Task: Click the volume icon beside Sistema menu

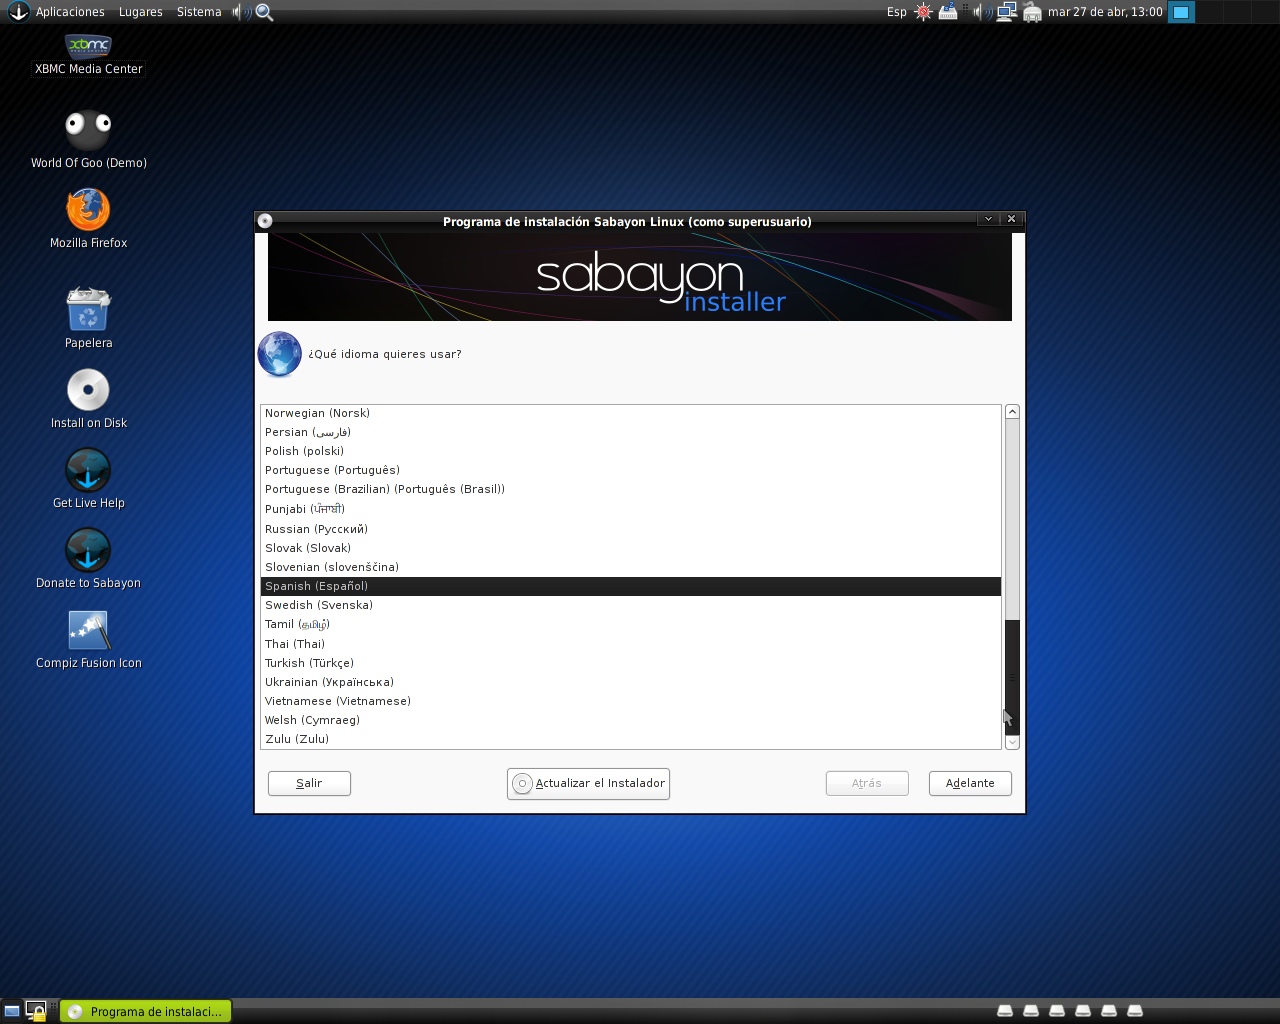Action: pos(241,12)
